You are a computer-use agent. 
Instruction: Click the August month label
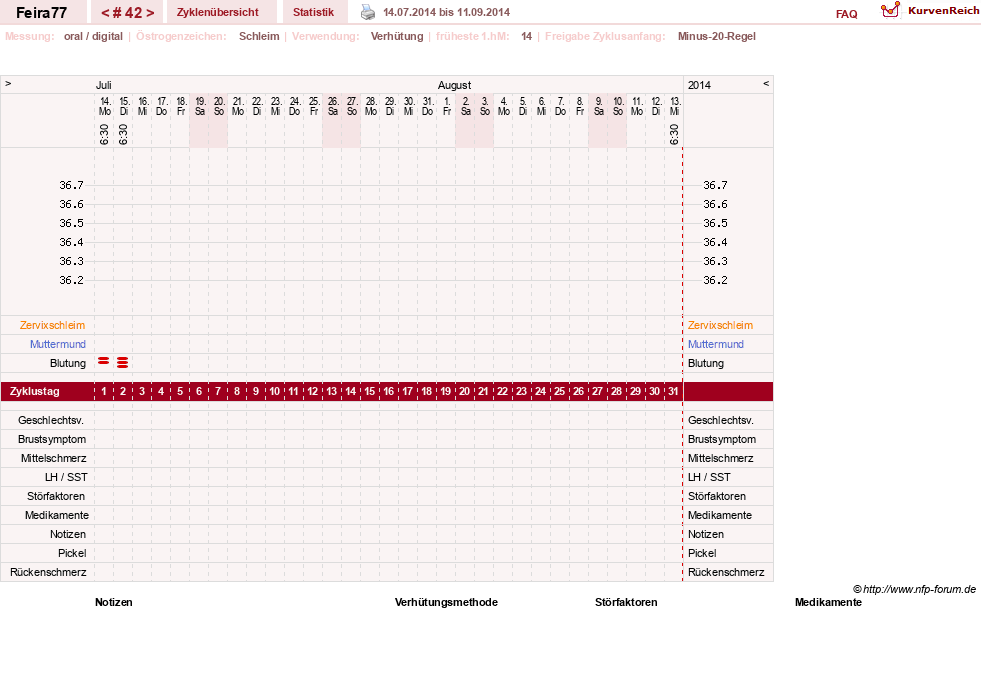(454, 85)
